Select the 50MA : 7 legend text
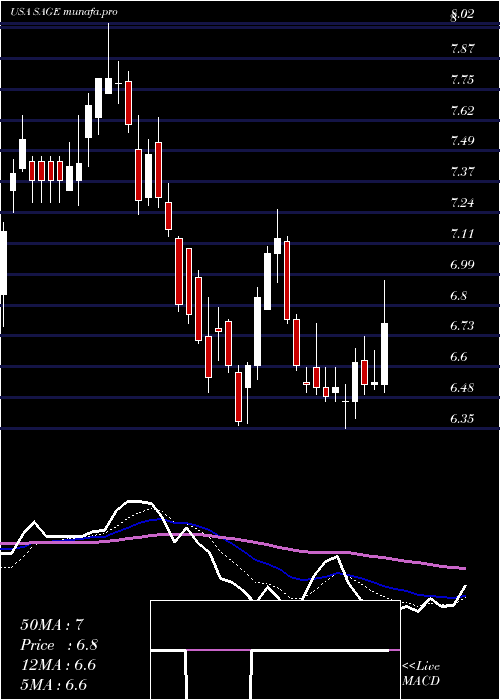Viewport: 500px width, 700px height. pos(52,625)
